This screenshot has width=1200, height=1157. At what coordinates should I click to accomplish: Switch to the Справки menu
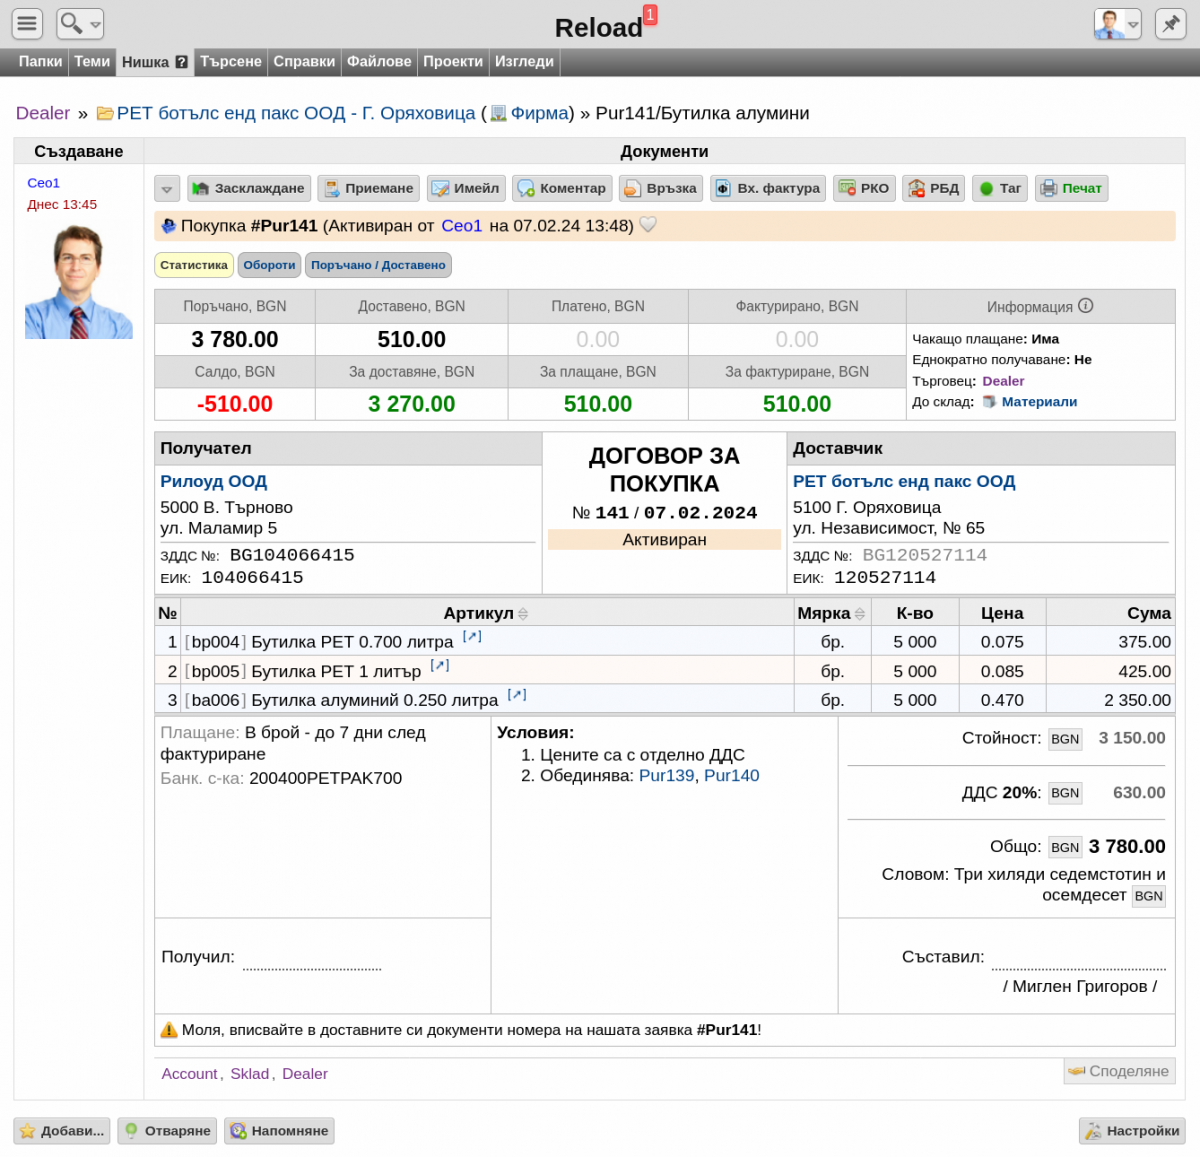(304, 61)
